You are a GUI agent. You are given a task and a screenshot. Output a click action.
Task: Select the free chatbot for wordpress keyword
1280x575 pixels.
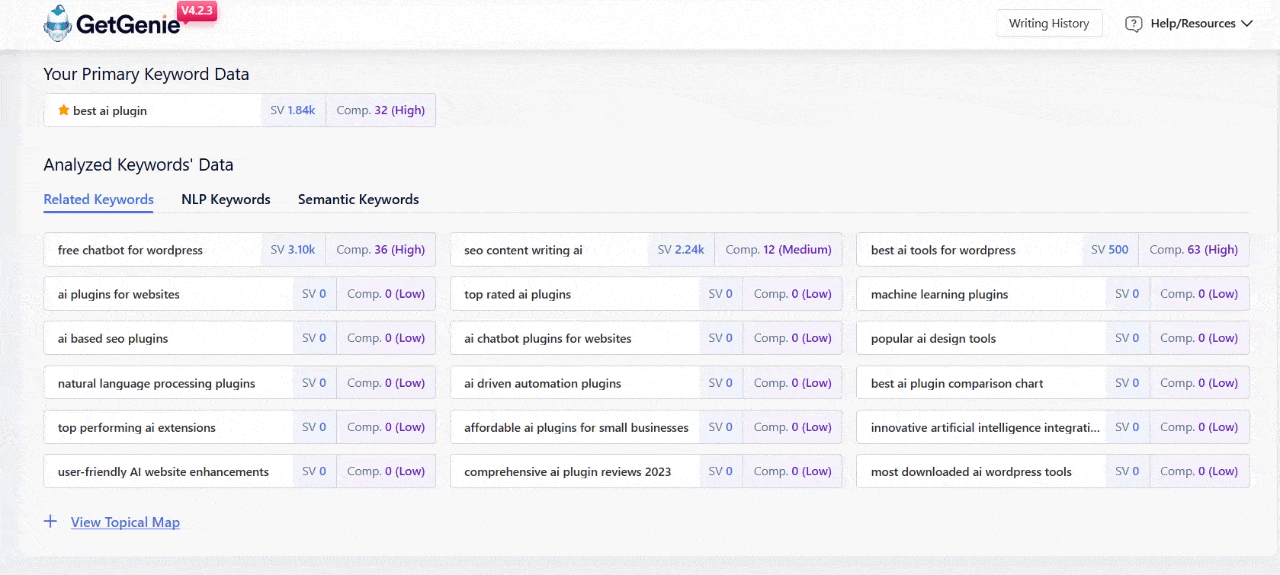(130, 250)
